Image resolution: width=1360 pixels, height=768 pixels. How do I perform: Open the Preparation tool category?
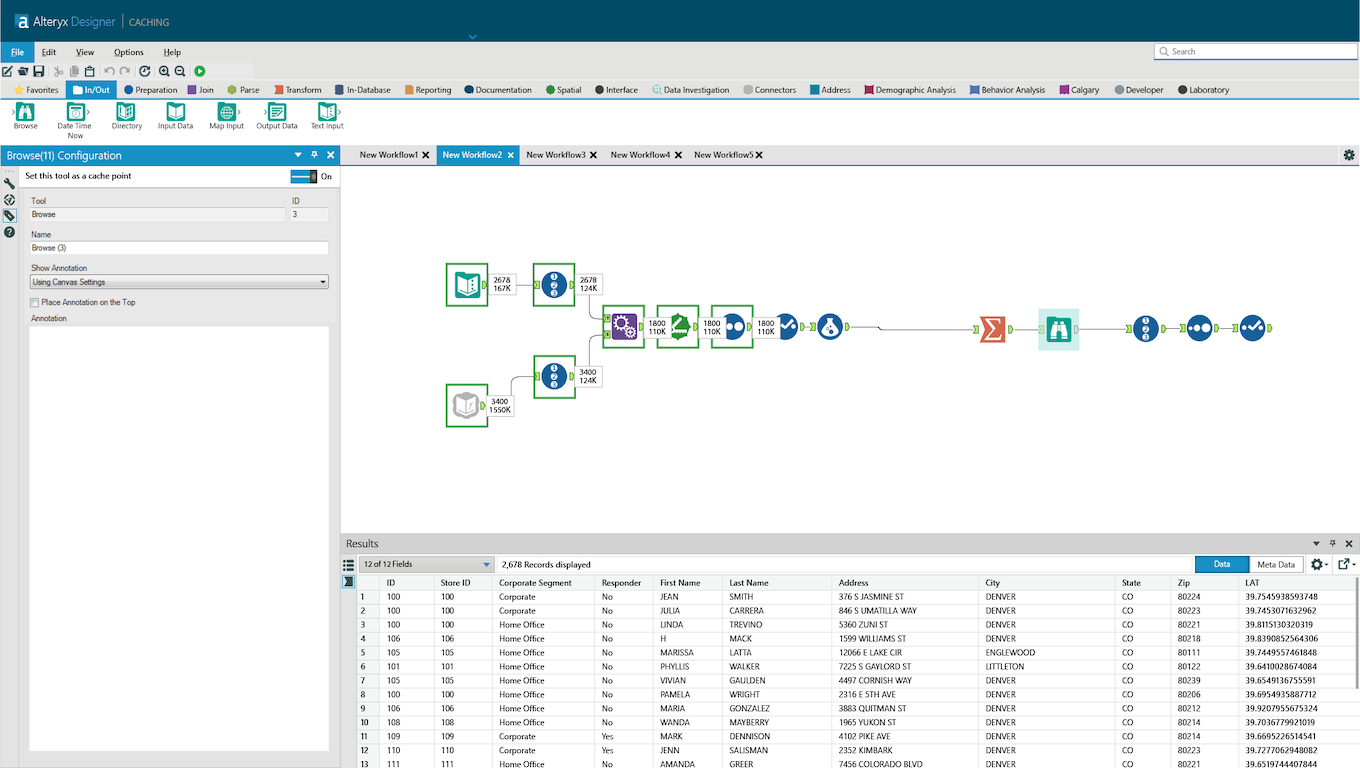pos(150,90)
